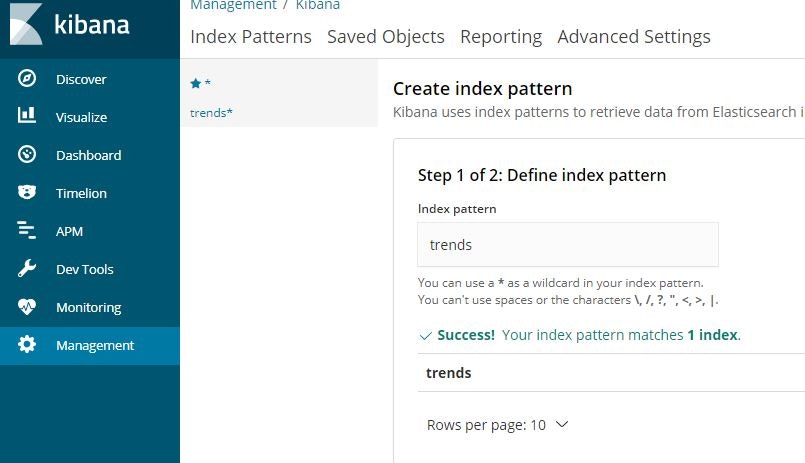
Task: Click the default star icon
Action: (x=195, y=83)
